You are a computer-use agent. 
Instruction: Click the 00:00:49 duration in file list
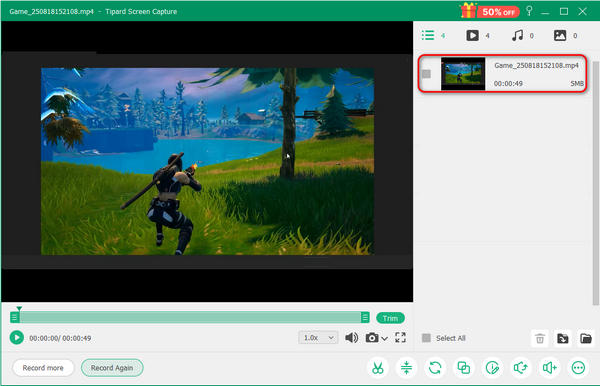(508, 83)
